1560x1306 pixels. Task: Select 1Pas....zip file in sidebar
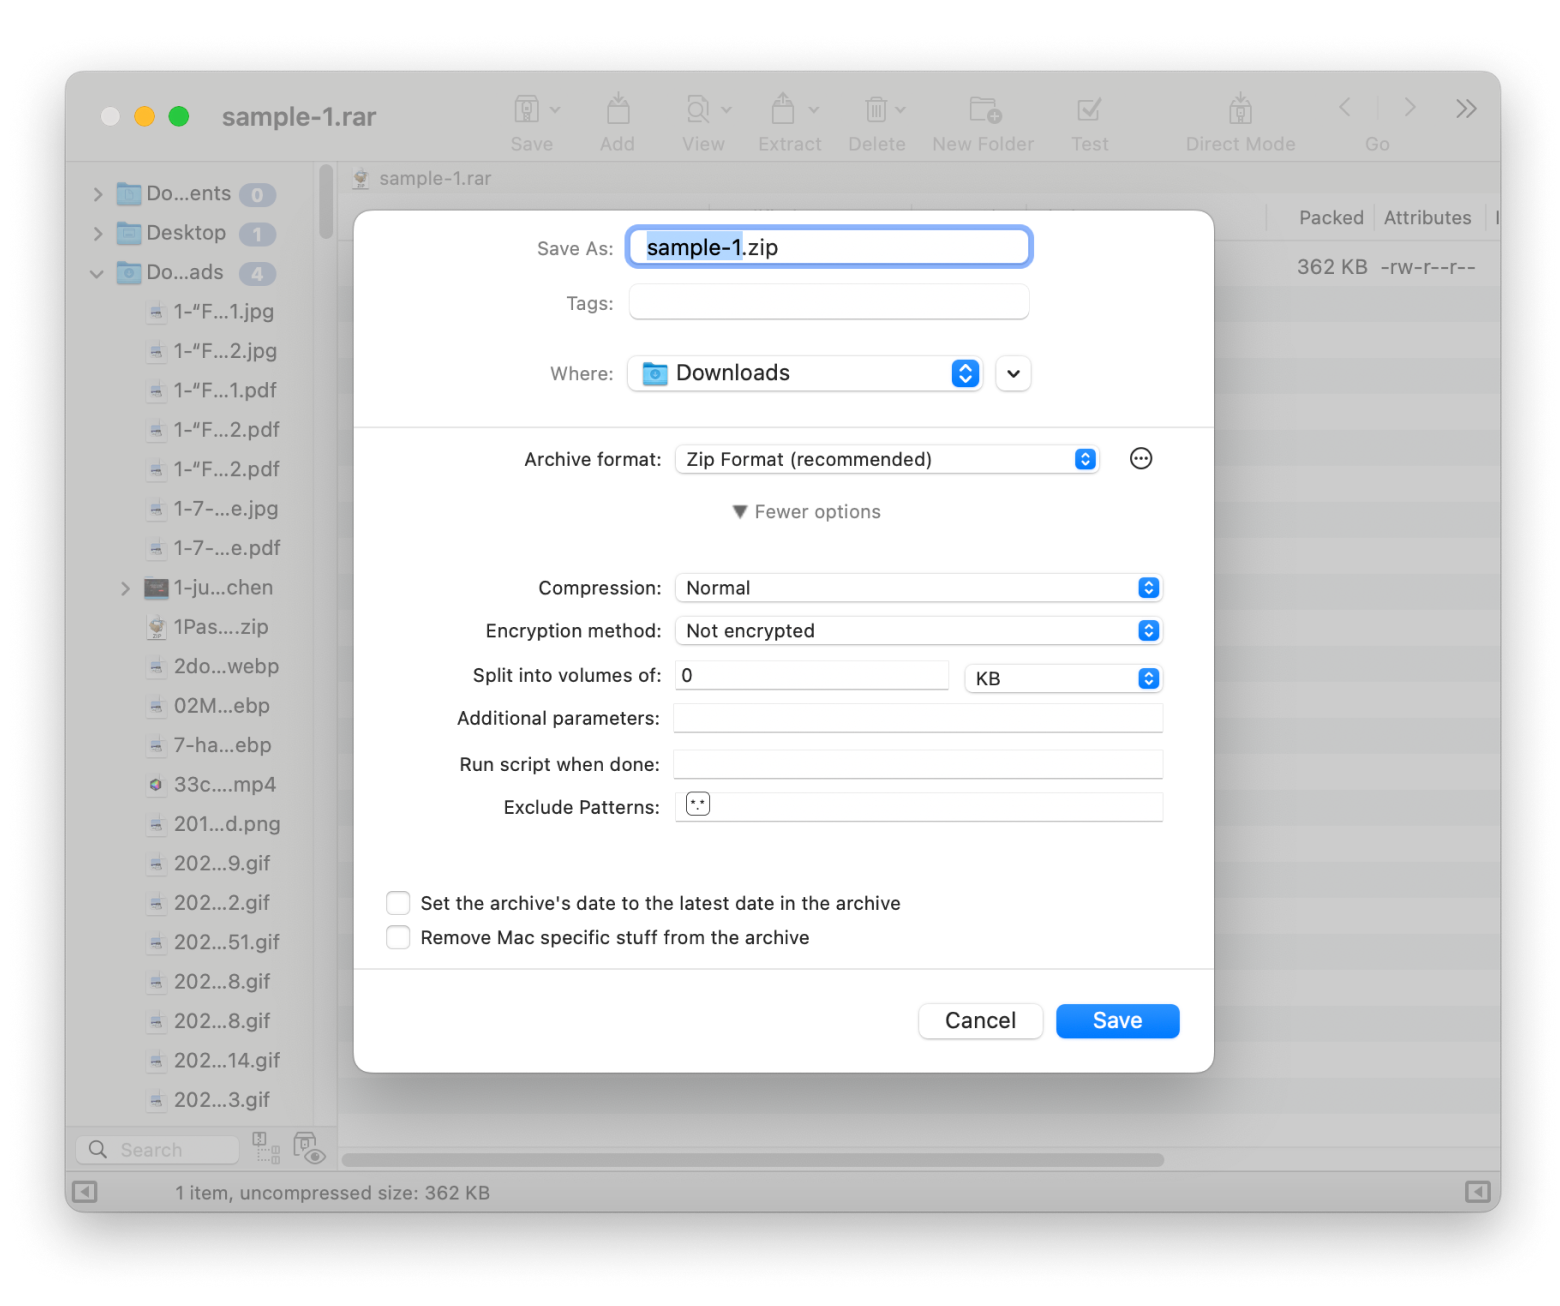(220, 627)
